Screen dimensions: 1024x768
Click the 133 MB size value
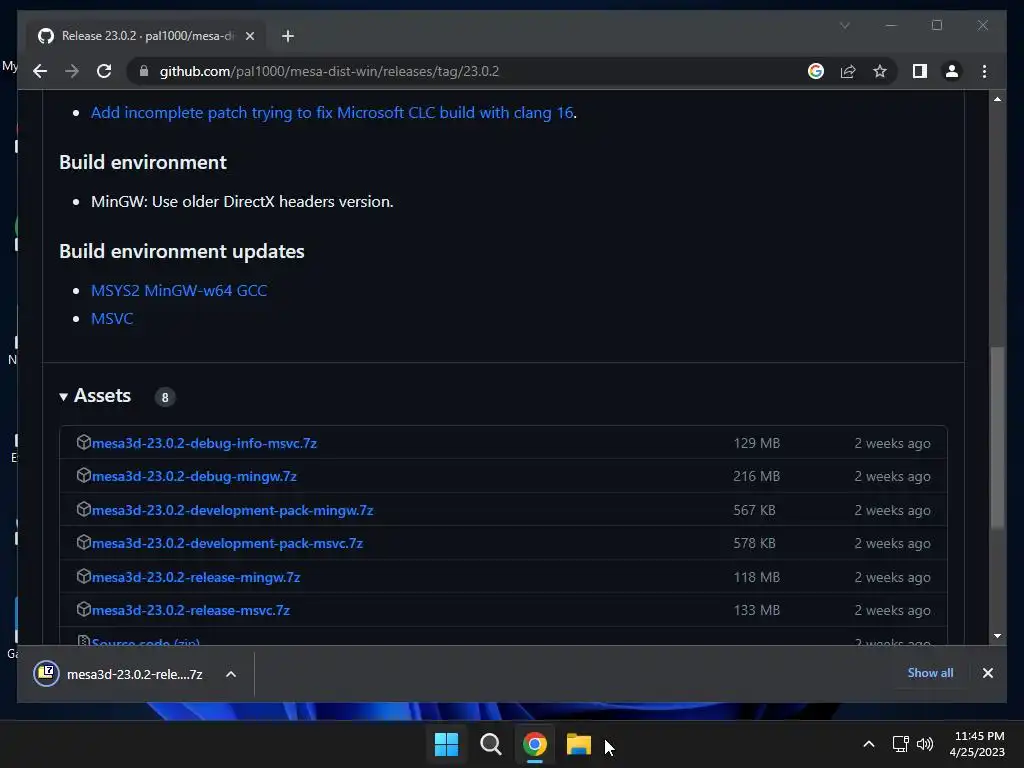click(x=756, y=611)
